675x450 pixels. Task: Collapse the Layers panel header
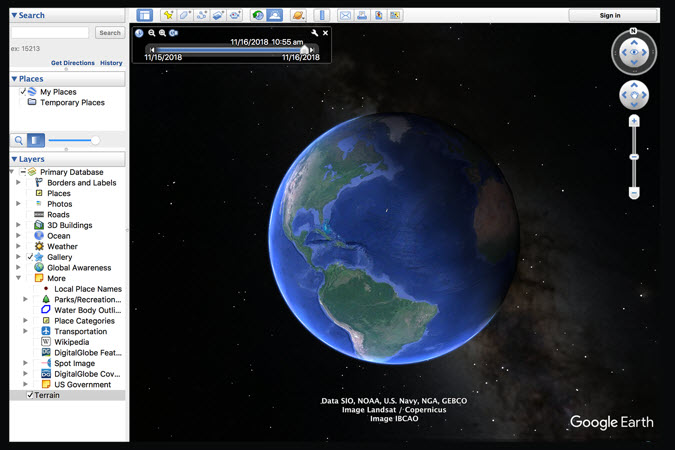point(14,159)
